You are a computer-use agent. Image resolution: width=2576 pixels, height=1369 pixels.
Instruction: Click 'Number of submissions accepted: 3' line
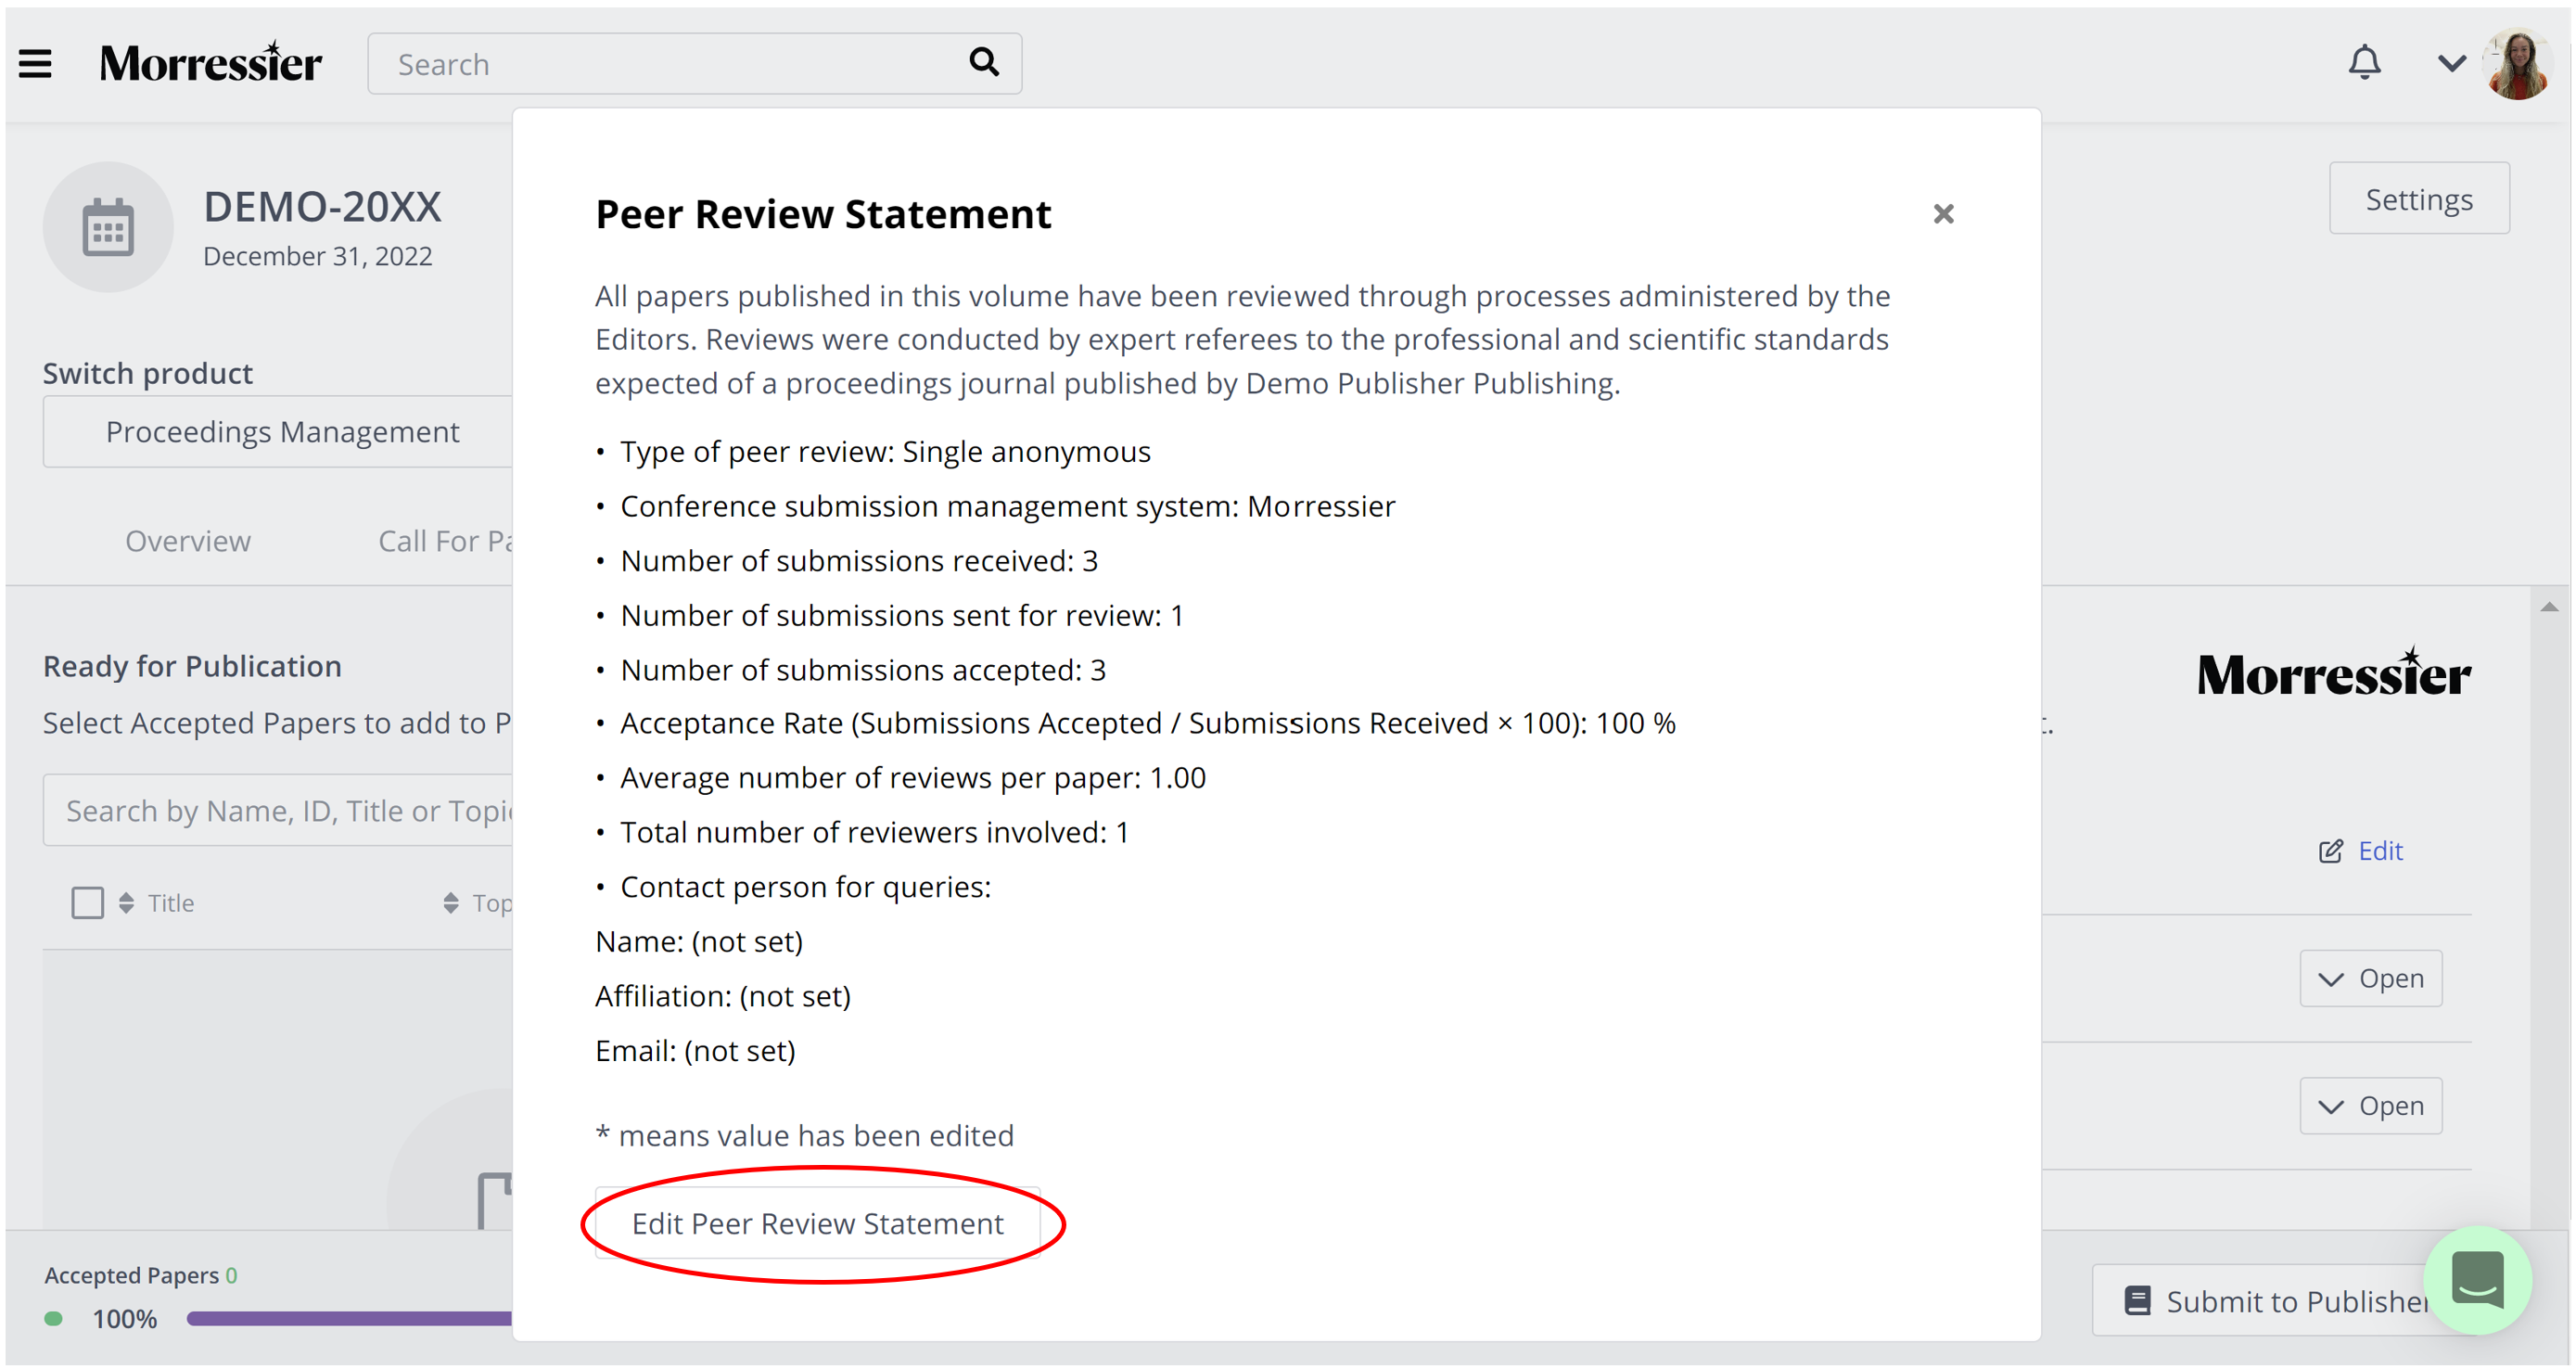coord(863,670)
